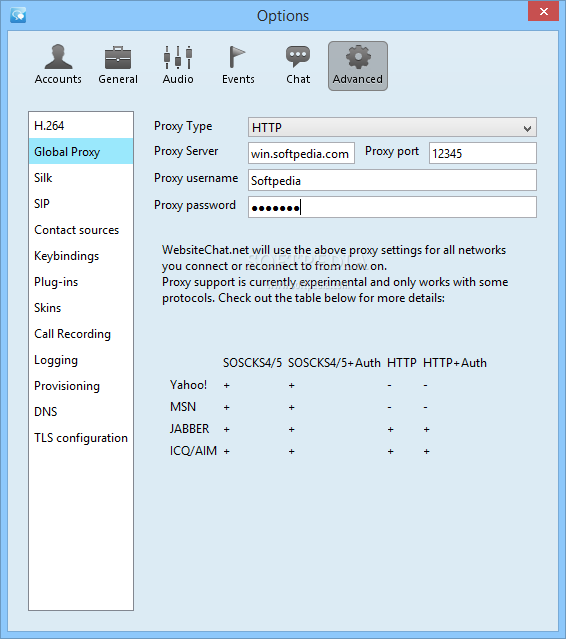
Task: Open the General briefcase tab
Action: [118, 65]
